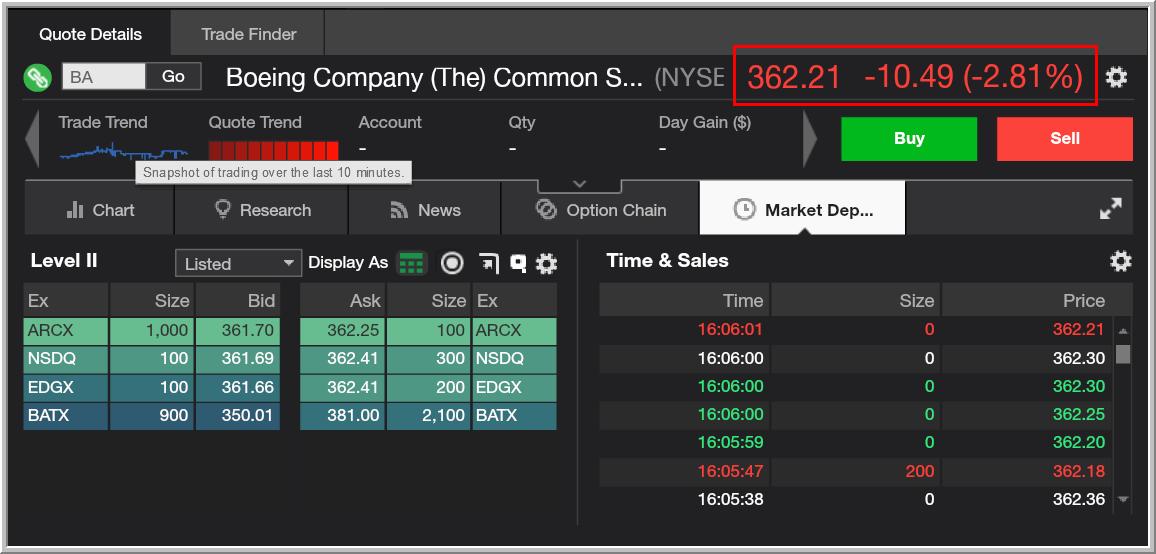Click bid size 1,000 for ARCX
The width and height of the screenshot is (1156, 554).
click(x=152, y=330)
